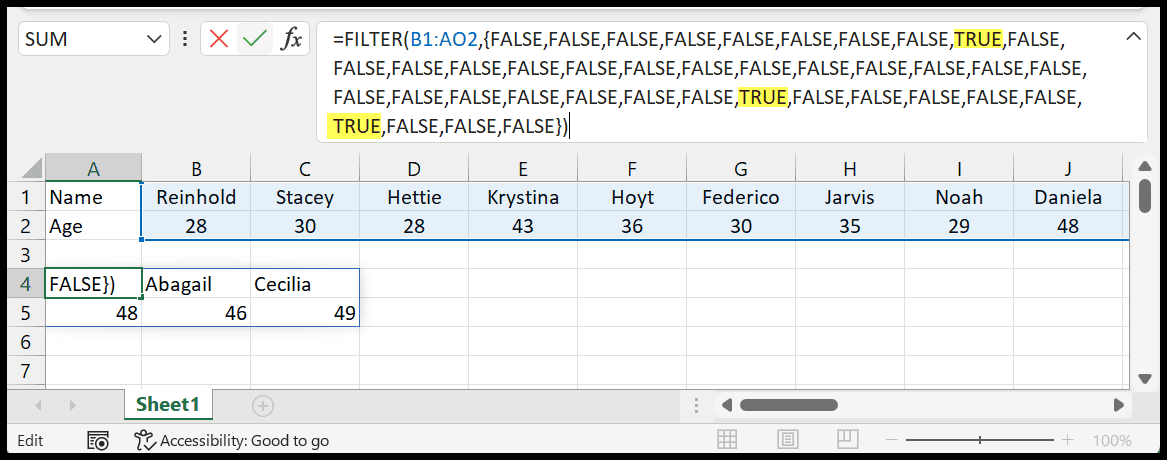
Task: Open the sheet tab options dots
Action: pos(696,406)
